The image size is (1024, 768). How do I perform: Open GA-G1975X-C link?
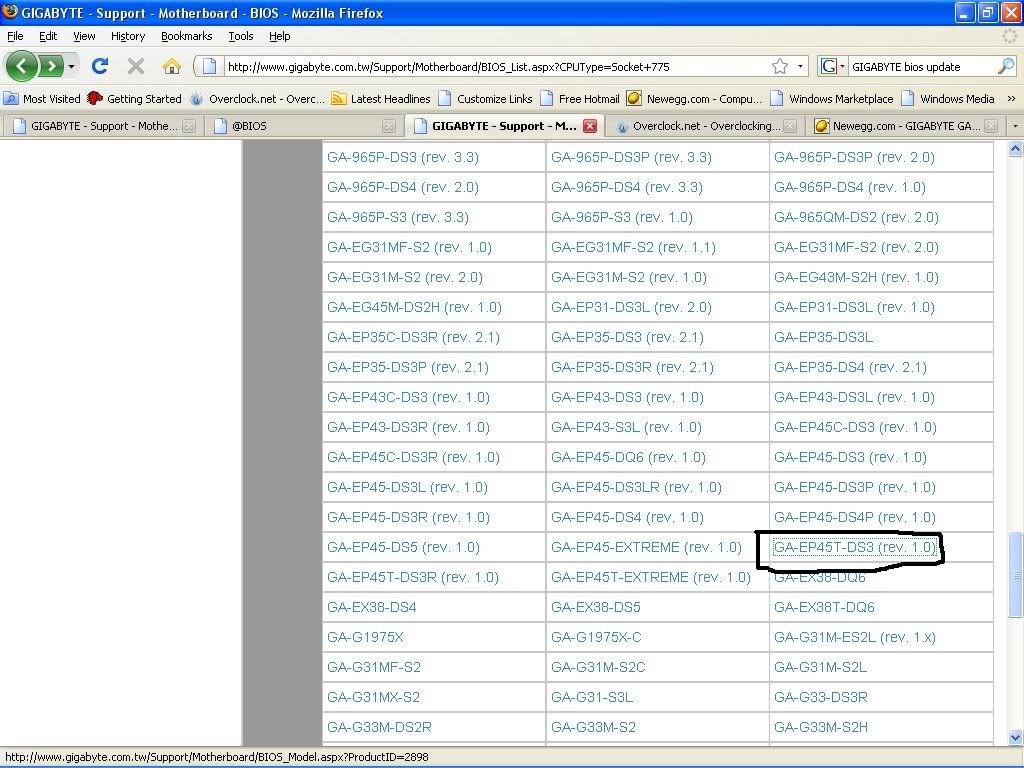point(596,637)
